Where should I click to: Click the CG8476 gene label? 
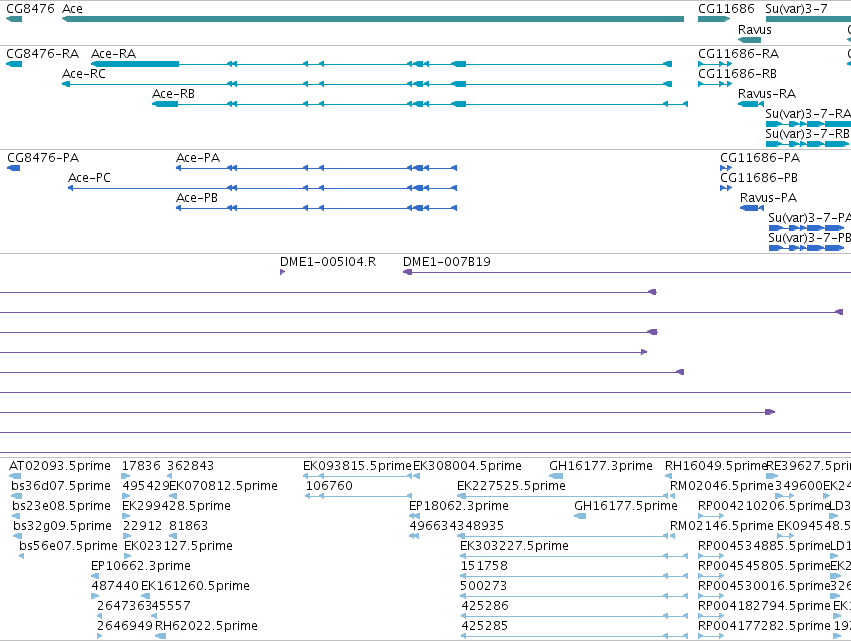click(30, 9)
